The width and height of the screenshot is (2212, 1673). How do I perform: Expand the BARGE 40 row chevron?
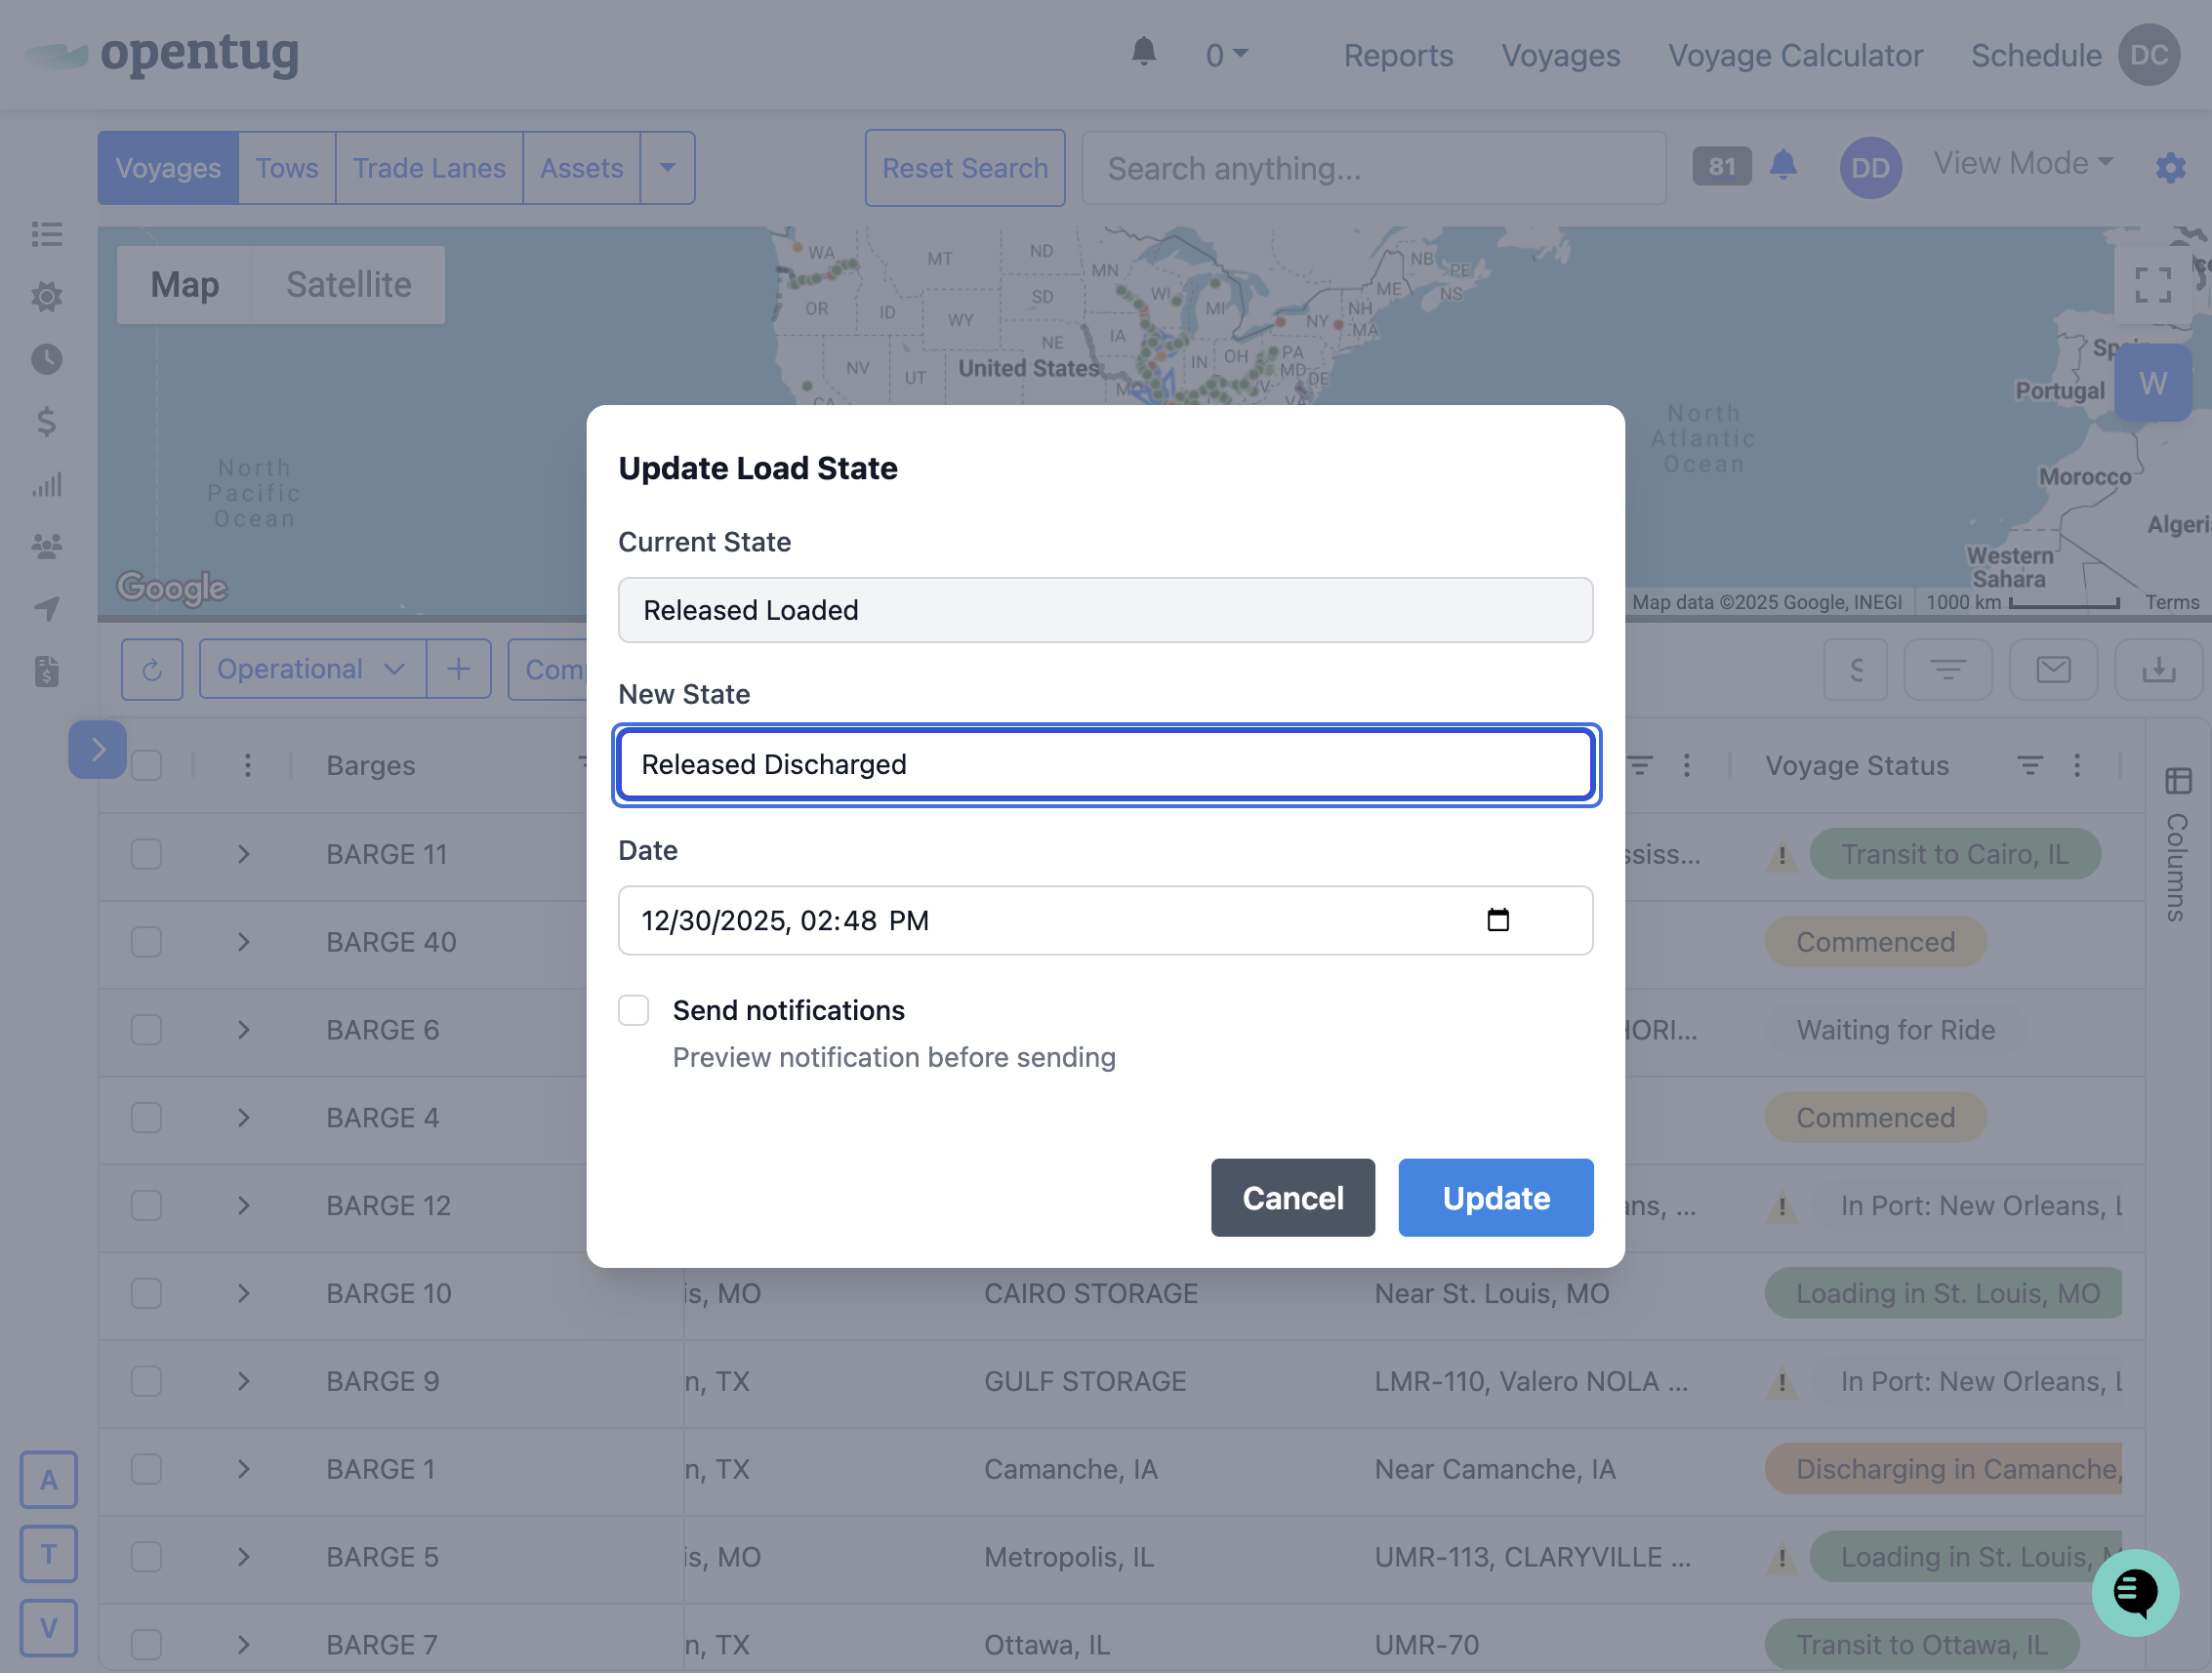click(243, 942)
